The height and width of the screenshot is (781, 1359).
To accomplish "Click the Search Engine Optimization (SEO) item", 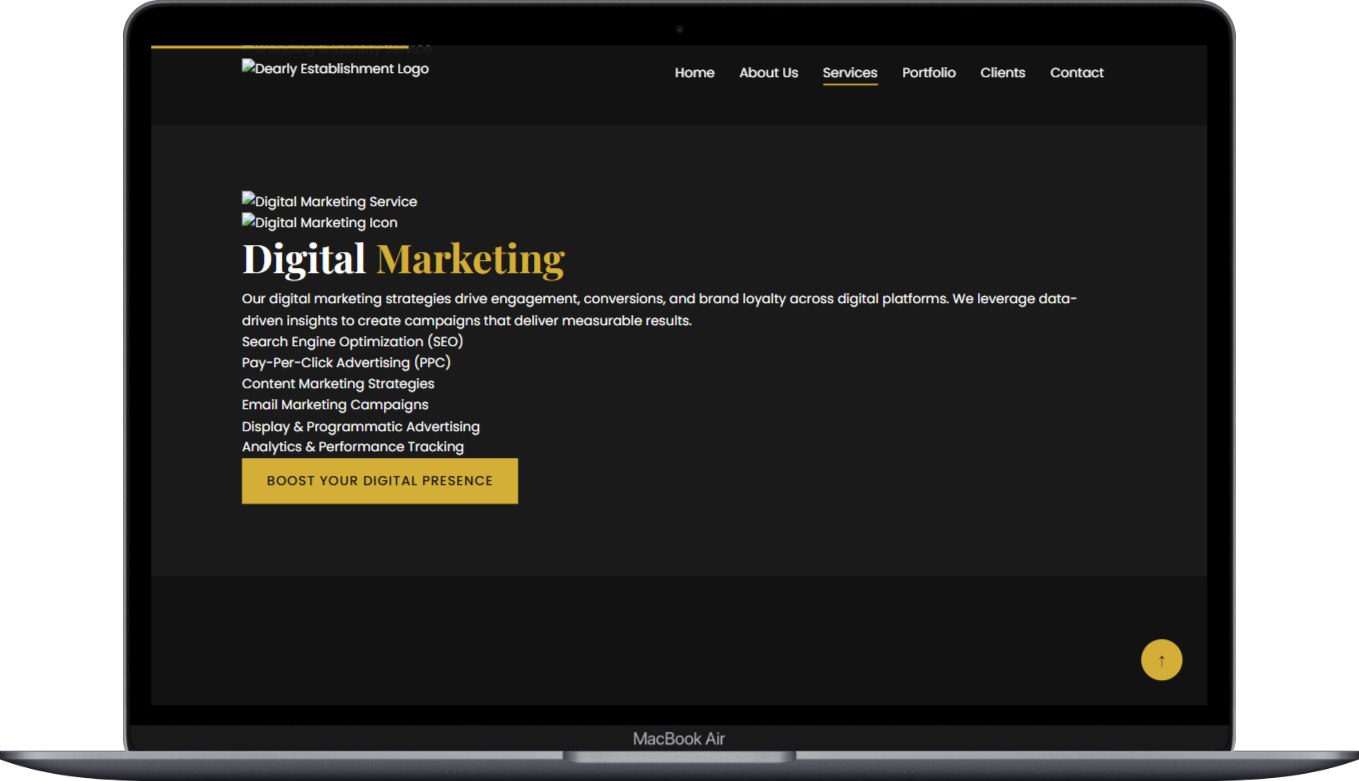I will [352, 342].
